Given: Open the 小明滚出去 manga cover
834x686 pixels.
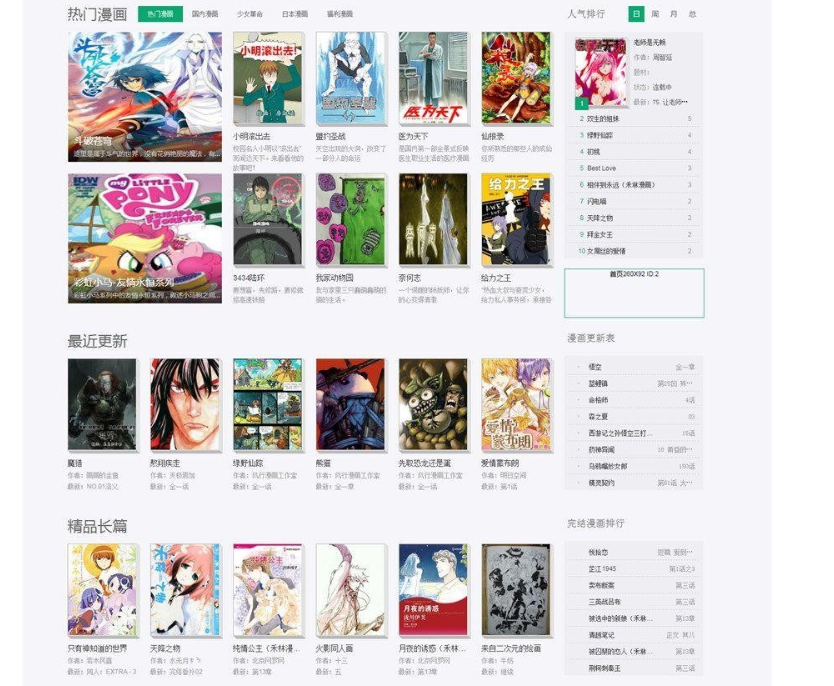Looking at the screenshot, I should pyautogui.click(x=267, y=79).
